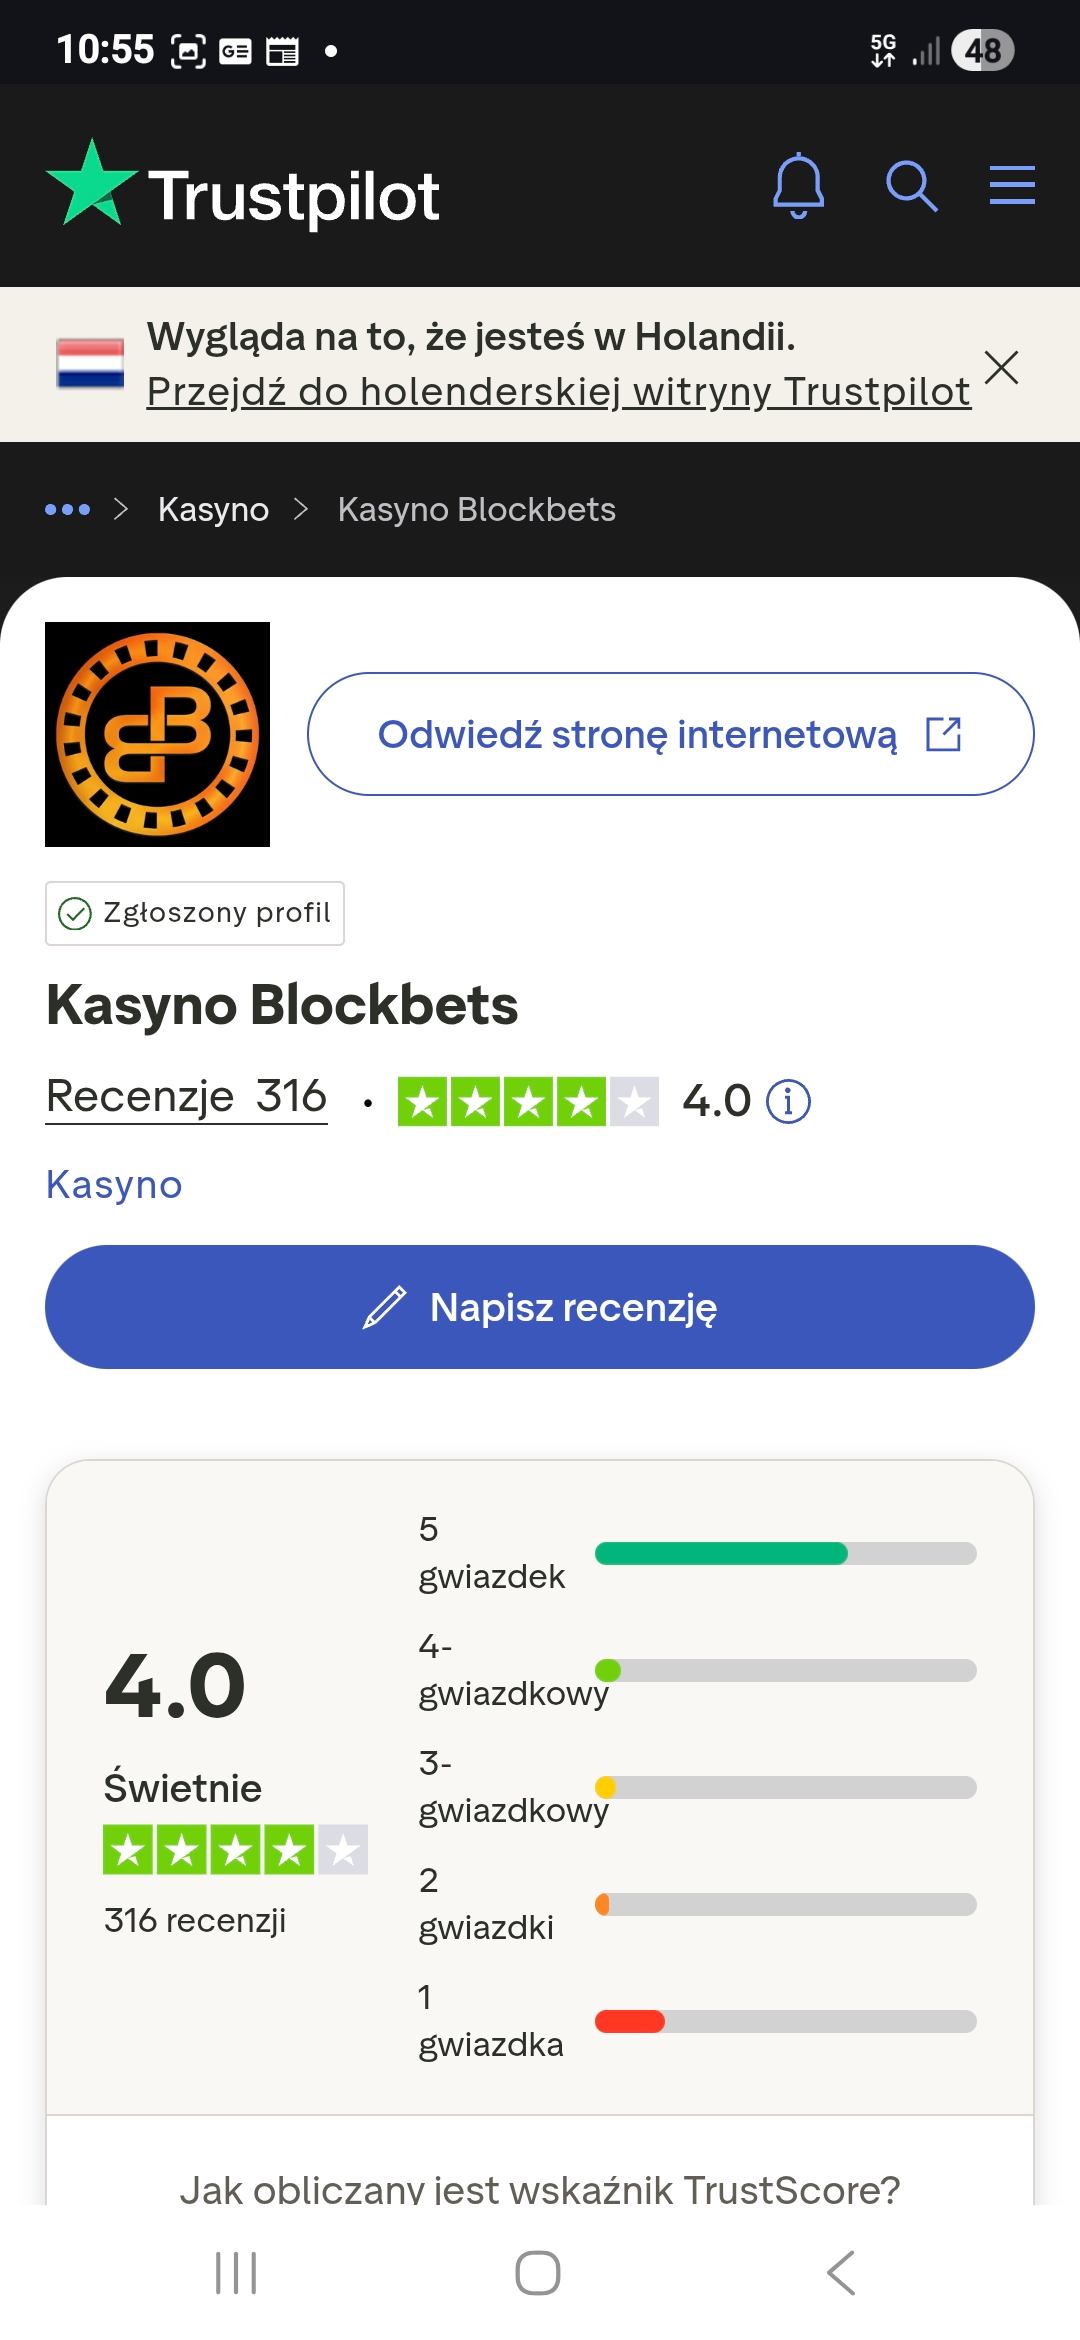Click Odwiedź stronę internetową button
The height and width of the screenshot is (2340, 1080).
click(670, 734)
